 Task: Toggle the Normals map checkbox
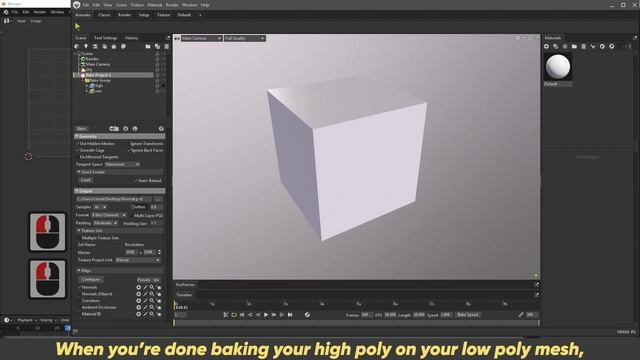[x=79, y=287]
